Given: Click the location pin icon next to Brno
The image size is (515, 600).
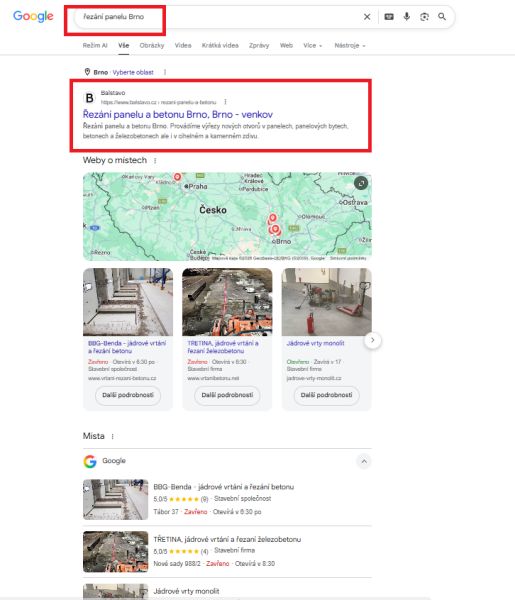Looking at the screenshot, I should 87,72.
